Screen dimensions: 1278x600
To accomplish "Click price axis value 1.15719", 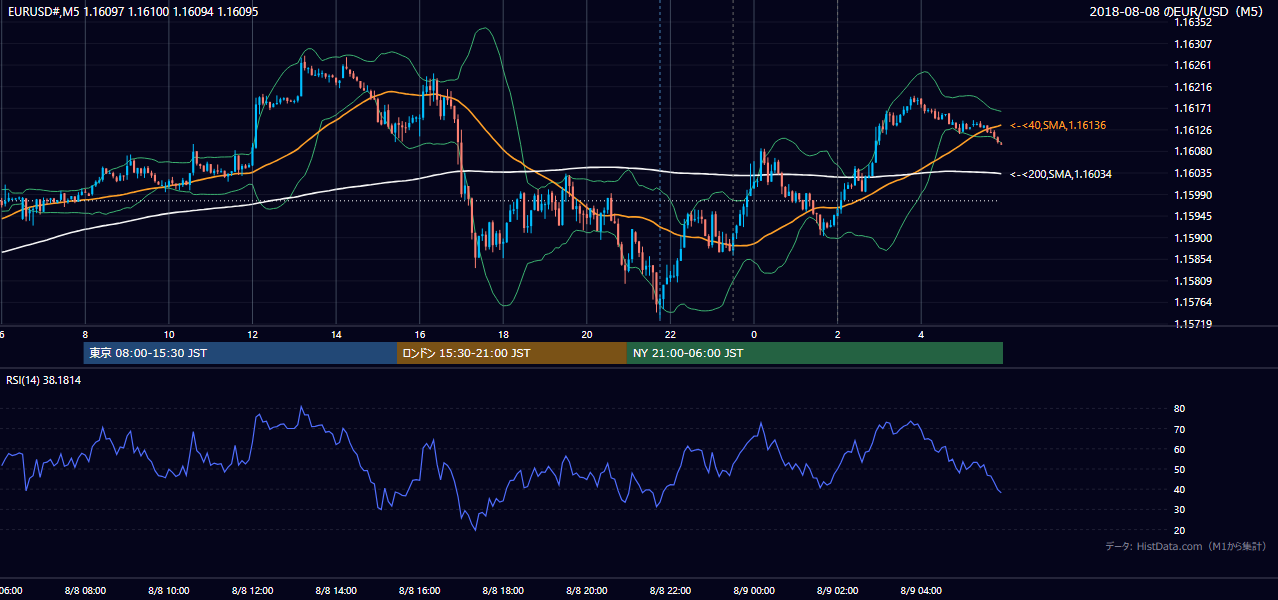I will [x=1193, y=324].
